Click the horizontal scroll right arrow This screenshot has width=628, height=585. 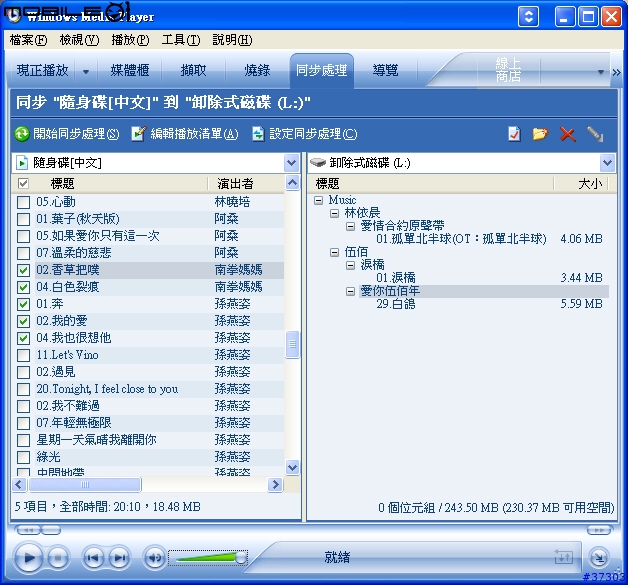(x=275, y=485)
